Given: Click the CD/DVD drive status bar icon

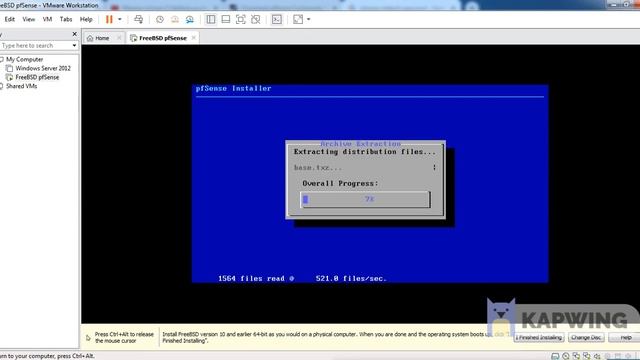Looking at the screenshot, I should (x=566, y=356).
